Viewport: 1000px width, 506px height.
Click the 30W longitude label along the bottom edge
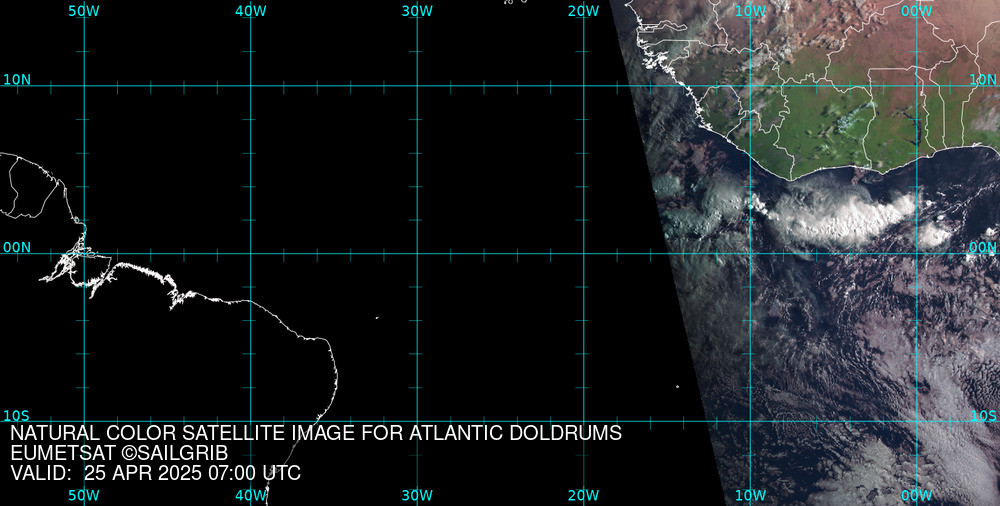click(417, 495)
